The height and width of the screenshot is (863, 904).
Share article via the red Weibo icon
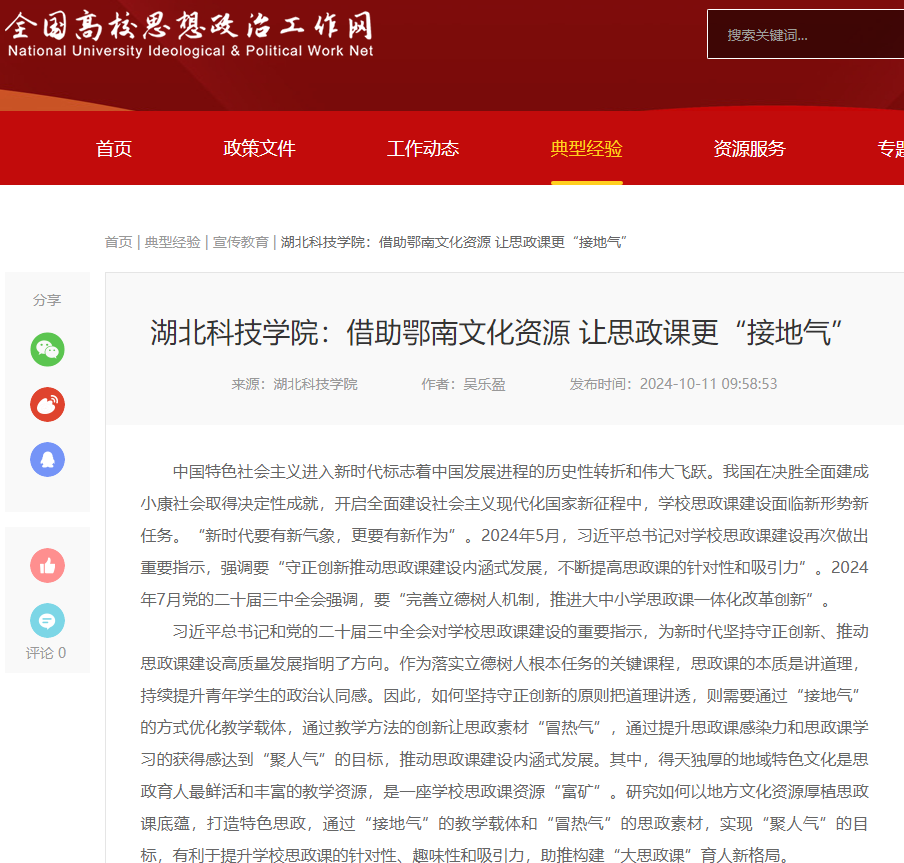tap(47, 404)
